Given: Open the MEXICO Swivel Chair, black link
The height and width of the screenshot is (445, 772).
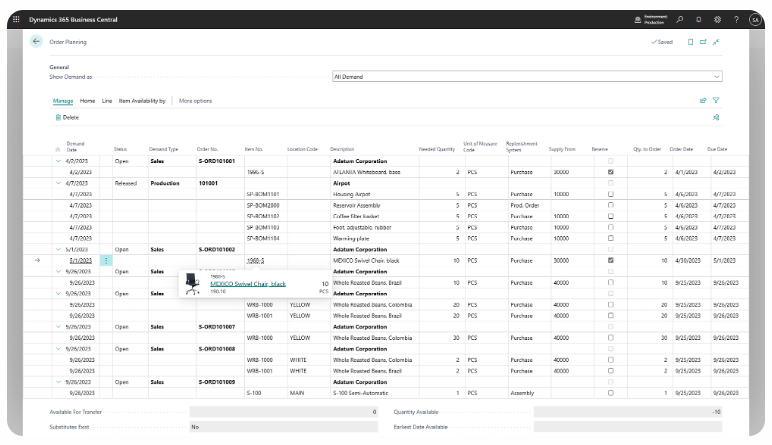Looking at the screenshot, I should pyautogui.click(x=248, y=284).
